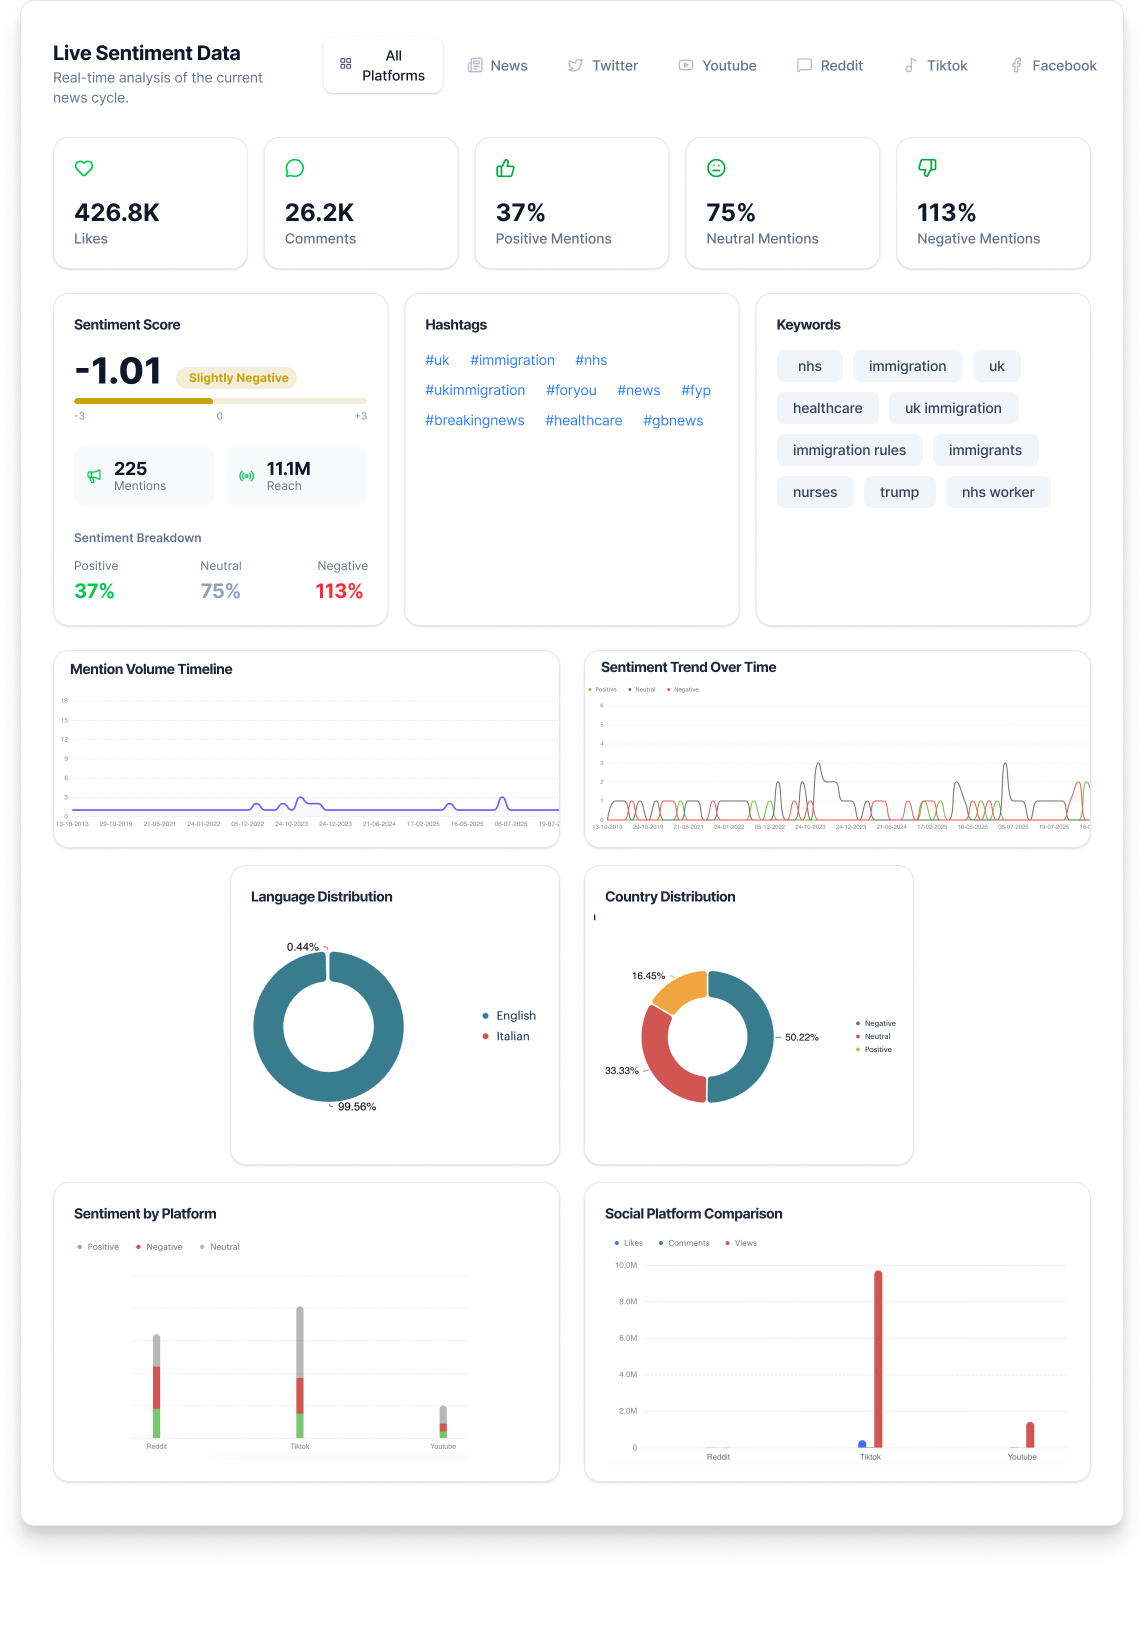
Task: Switch to the Twitter tab
Action: pyautogui.click(x=603, y=66)
